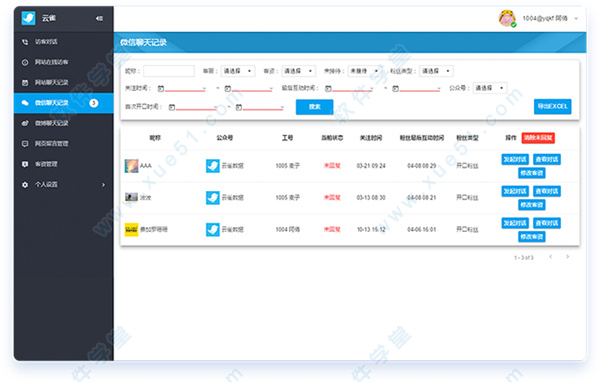Screen dimensions: 600x382
Task: Click the AAA user avatar thumbnail
Action: (131, 166)
